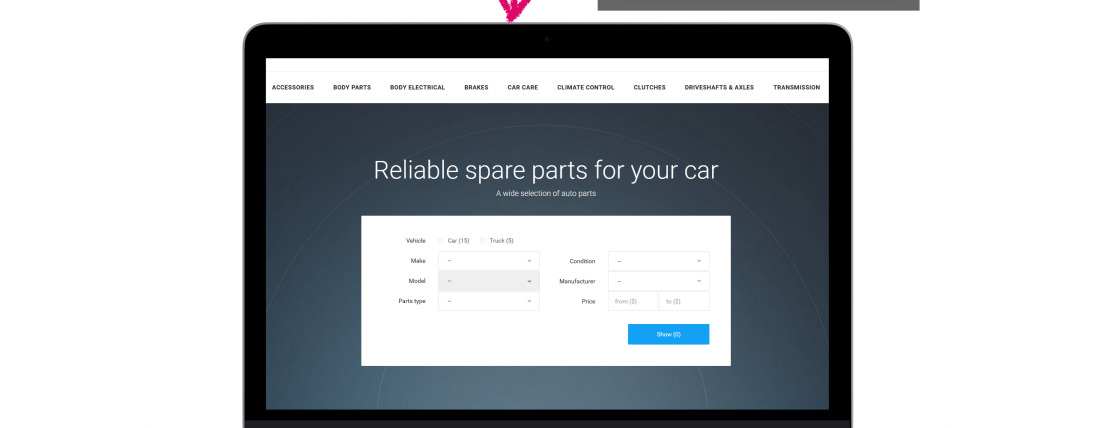
Task: Click the price 'from ($)' input field
Action: click(x=632, y=301)
